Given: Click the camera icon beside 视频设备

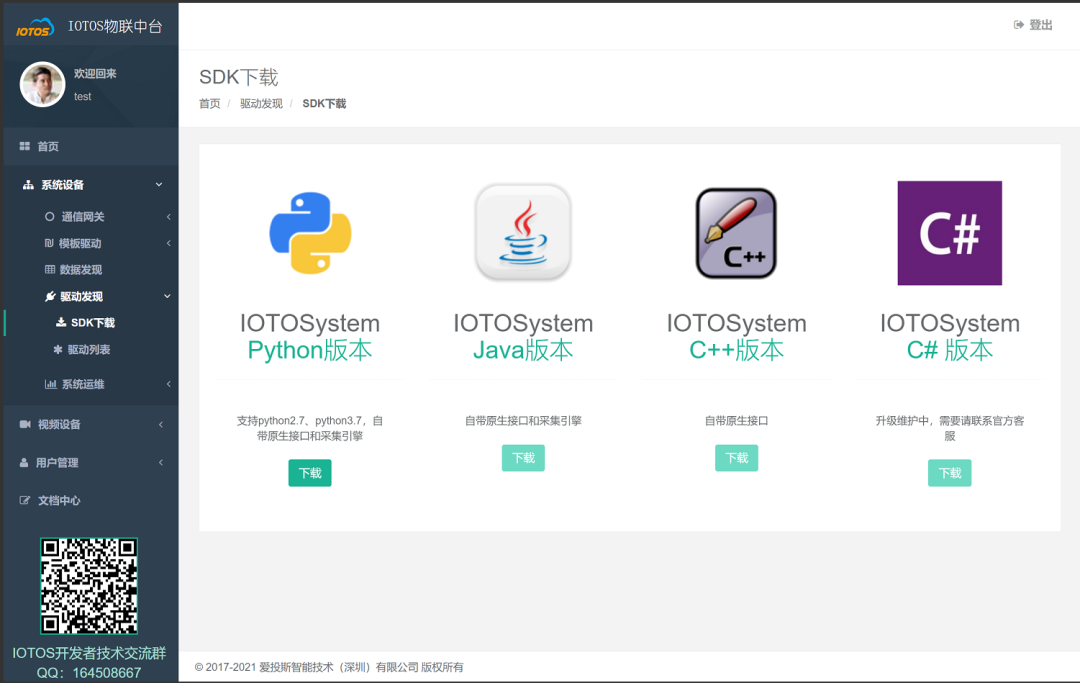Looking at the screenshot, I should [25, 424].
